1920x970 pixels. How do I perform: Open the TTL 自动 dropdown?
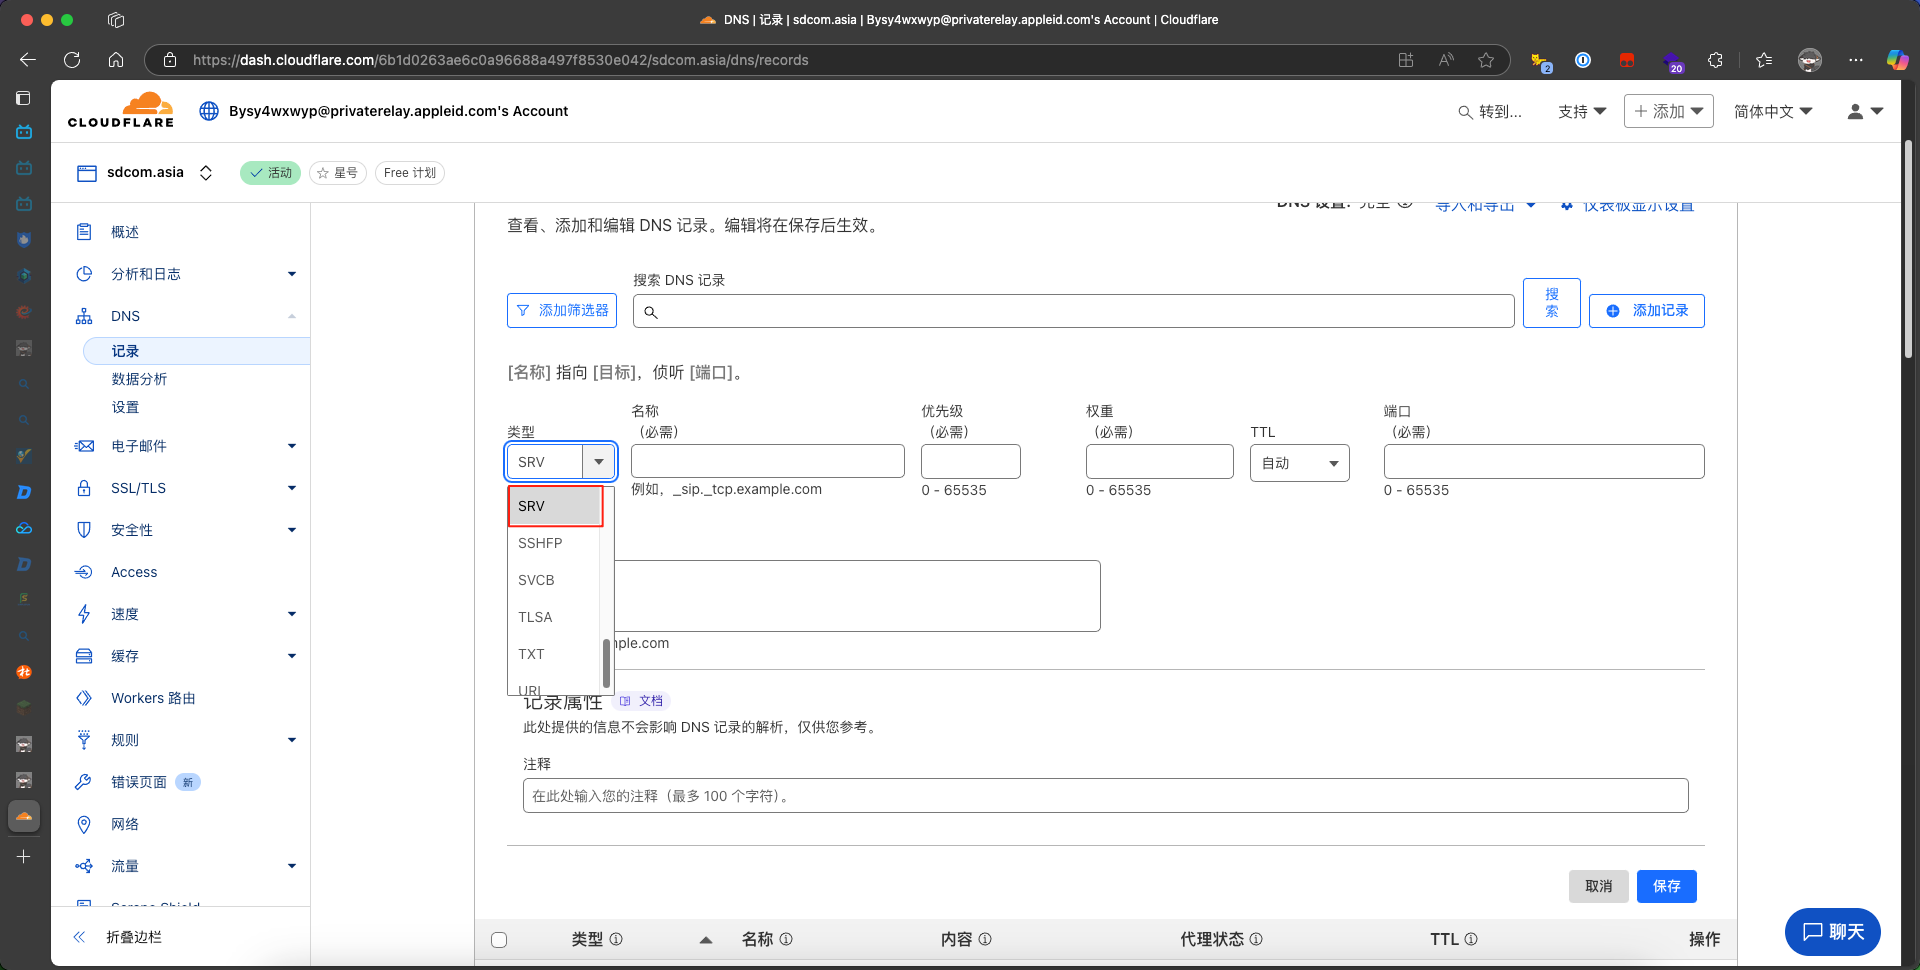point(1300,463)
